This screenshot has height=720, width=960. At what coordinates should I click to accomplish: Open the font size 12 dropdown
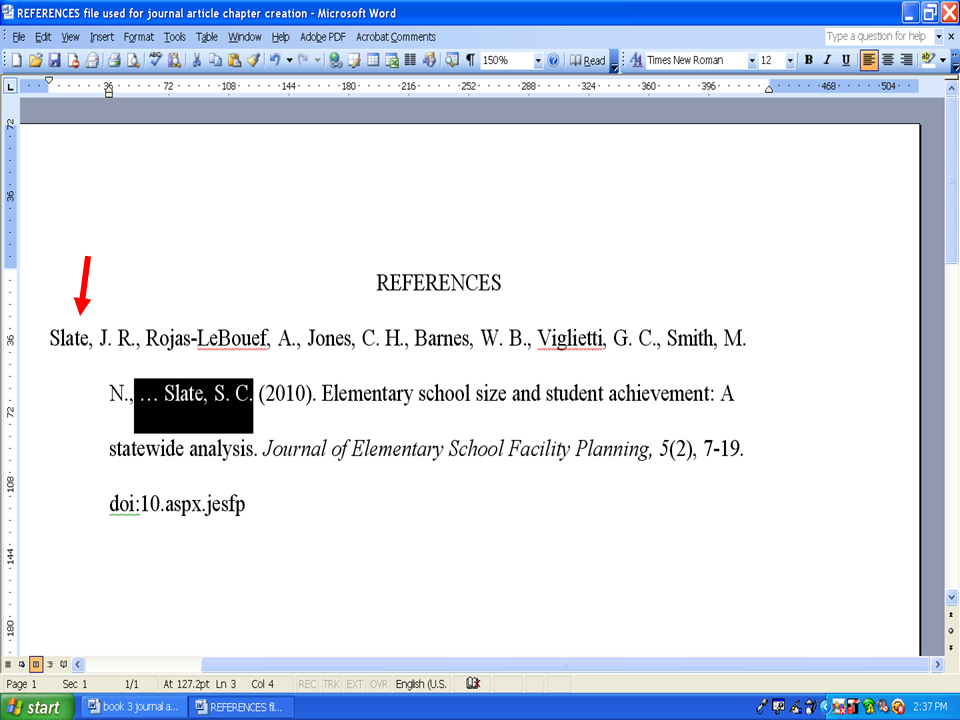[x=790, y=60]
